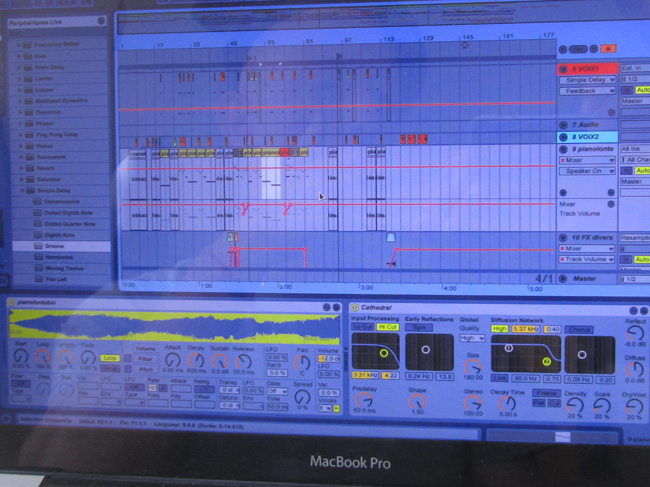650x487 pixels.
Task: Toggle the Loop button in the sampler
Action: (110, 358)
